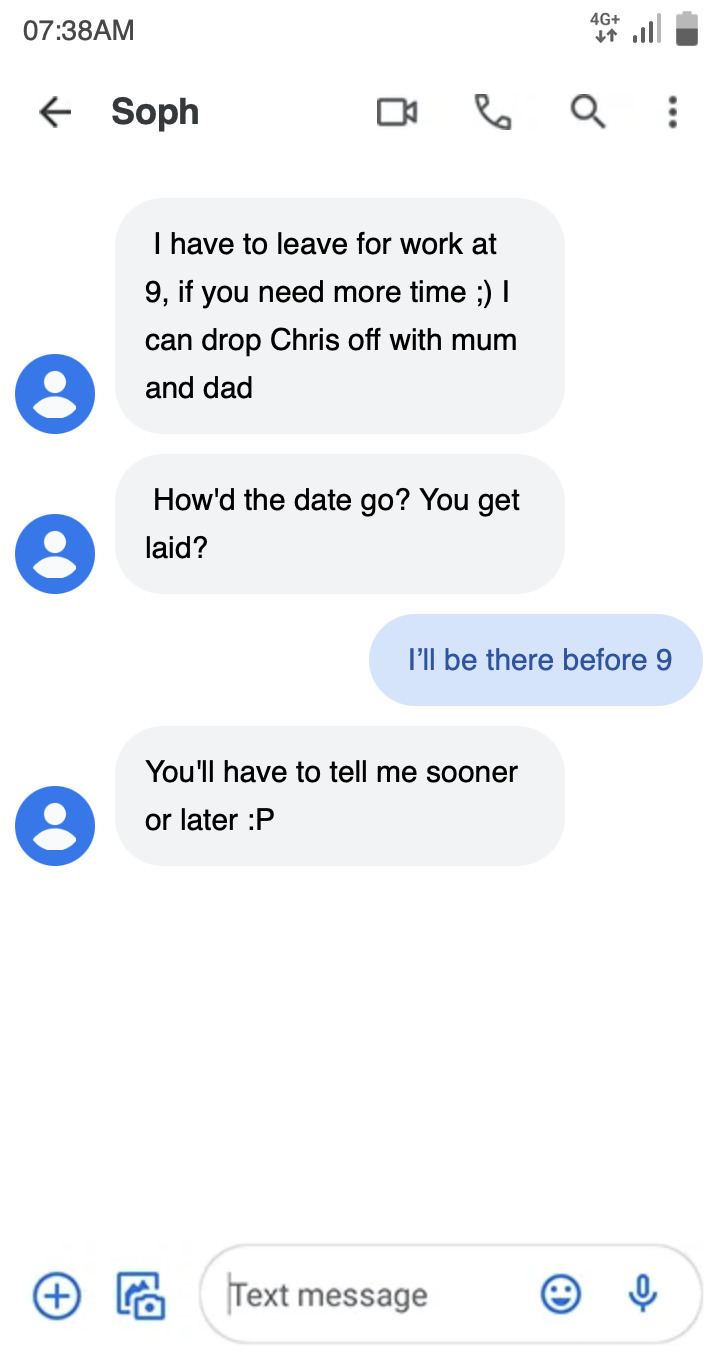Select 'How'd the date go?' message bubble

[340, 524]
